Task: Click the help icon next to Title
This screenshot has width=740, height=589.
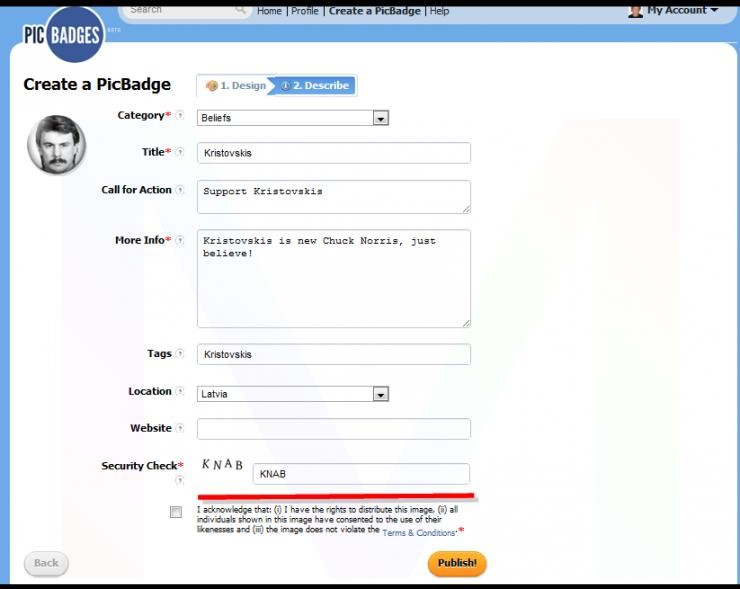Action: 180,152
